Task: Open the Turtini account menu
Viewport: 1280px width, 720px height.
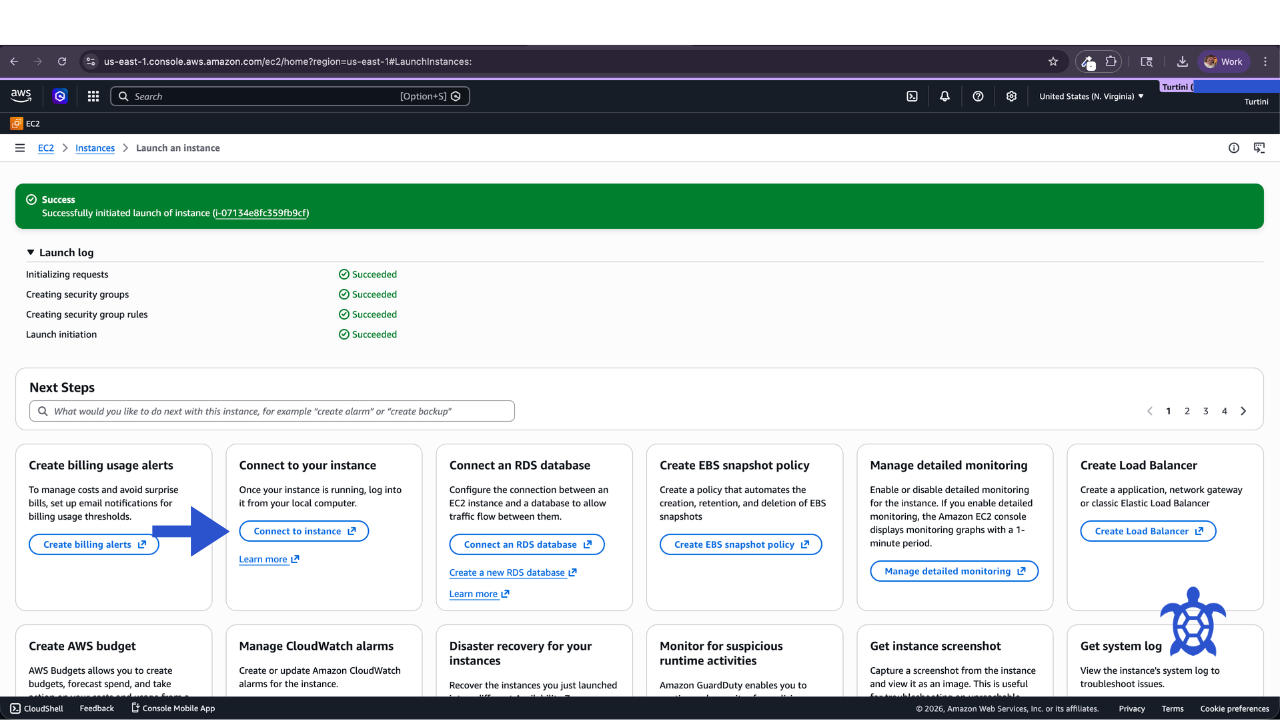Action: pyautogui.click(x=1256, y=102)
